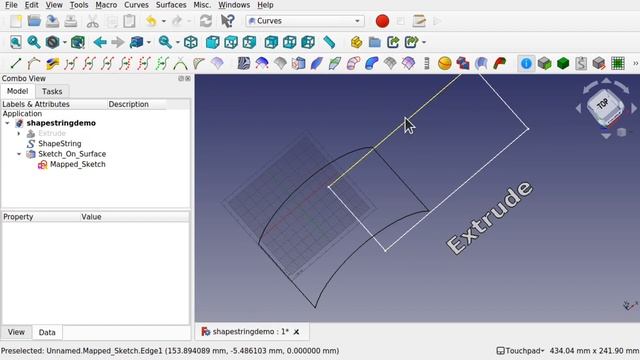
Task: Click the Pipeshell pink tube icon
Action: click(x=353, y=63)
